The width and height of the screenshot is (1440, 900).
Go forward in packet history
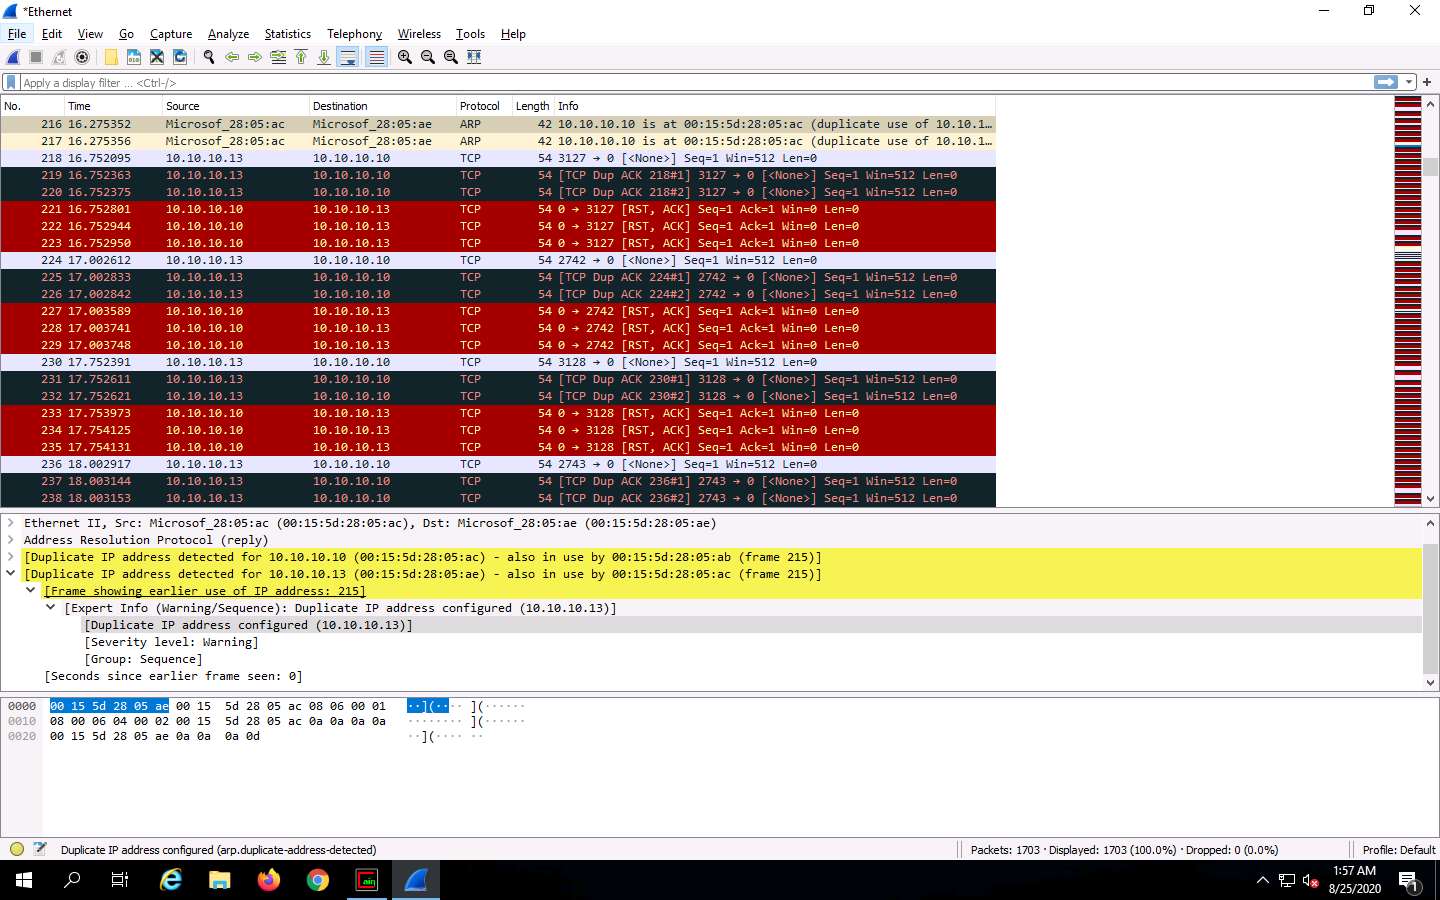255,57
